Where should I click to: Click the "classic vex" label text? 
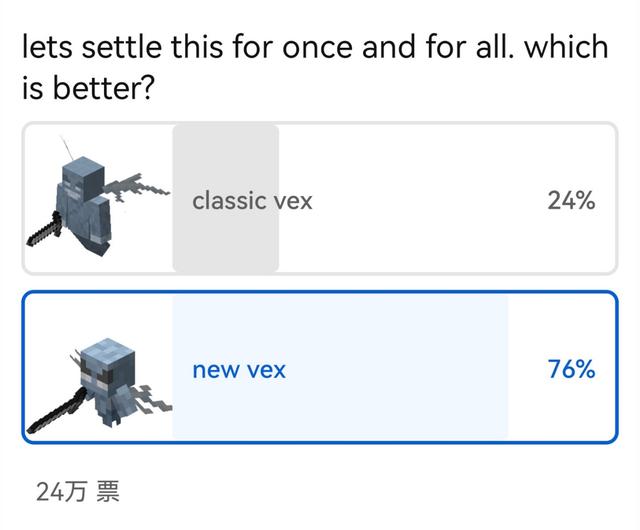(x=252, y=201)
